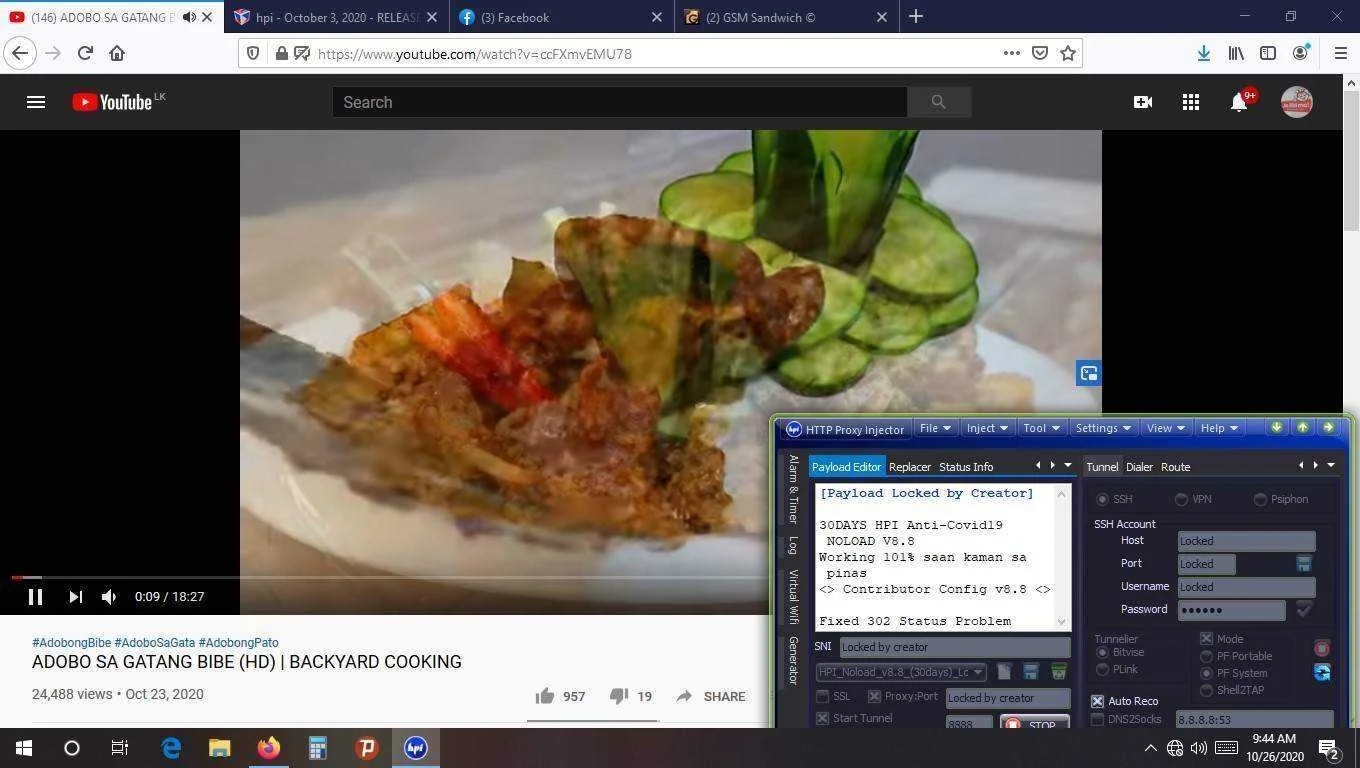1360x768 pixels.
Task: Switch to the Facebook browser tab
Action: (x=561, y=17)
